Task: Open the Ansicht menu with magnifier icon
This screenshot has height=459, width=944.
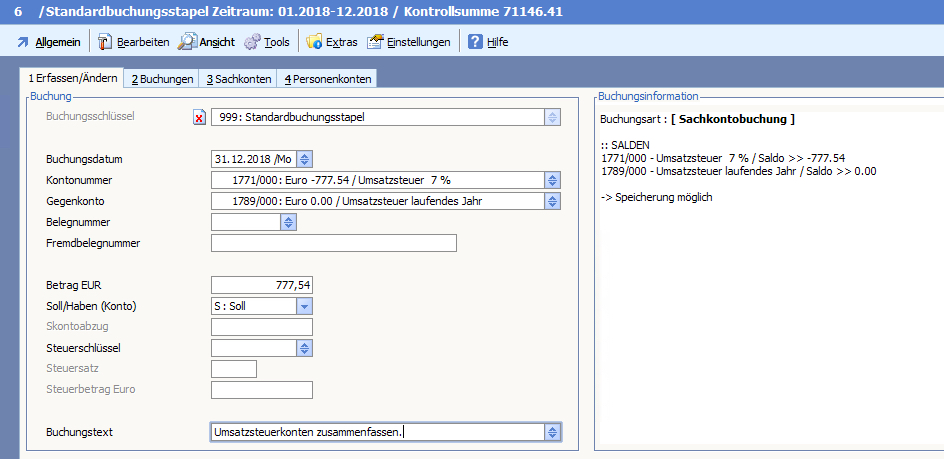Action: click(x=206, y=42)
